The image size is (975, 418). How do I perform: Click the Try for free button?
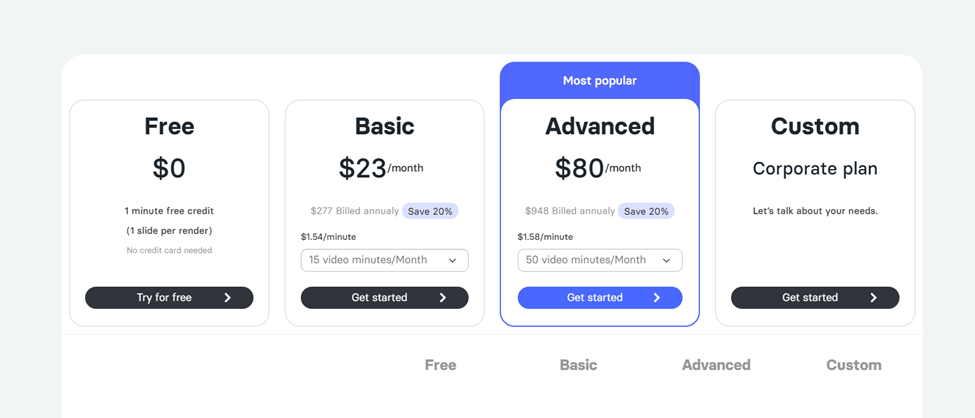[169, 297]
